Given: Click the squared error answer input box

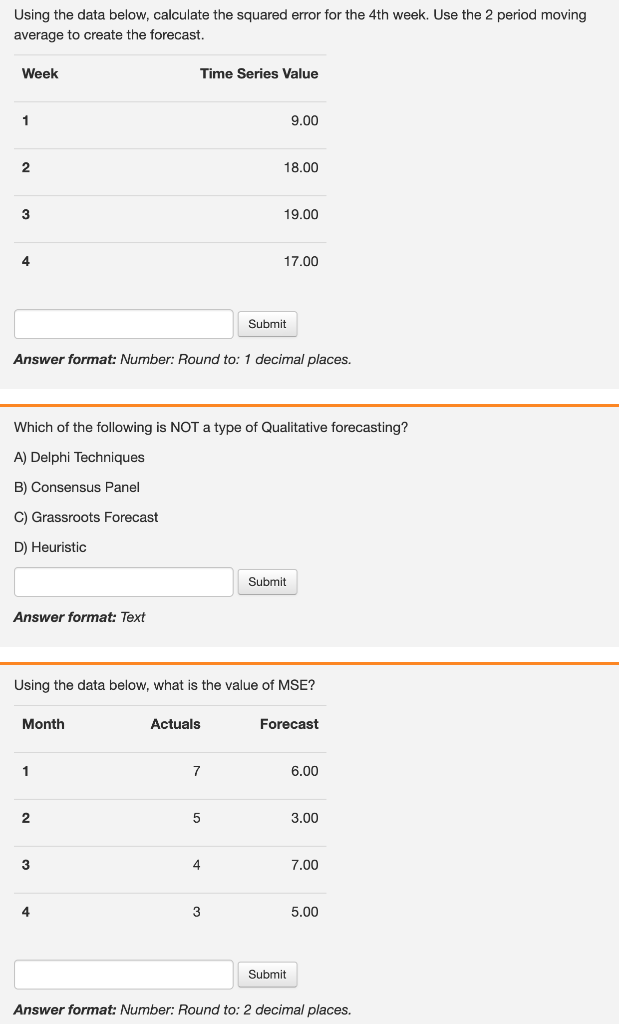Looking at the screenshot, I should coord(123,323).
